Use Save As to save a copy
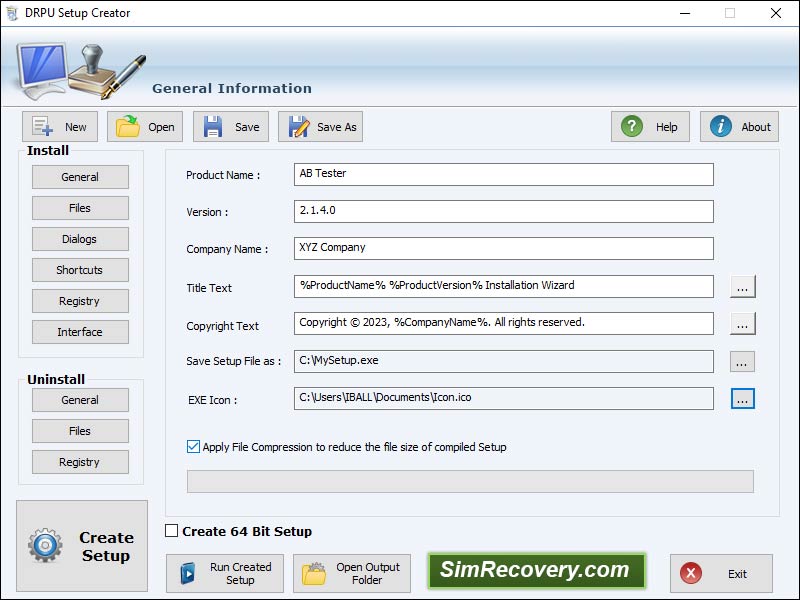Screen dimensions: 800x600 [319, 126]
